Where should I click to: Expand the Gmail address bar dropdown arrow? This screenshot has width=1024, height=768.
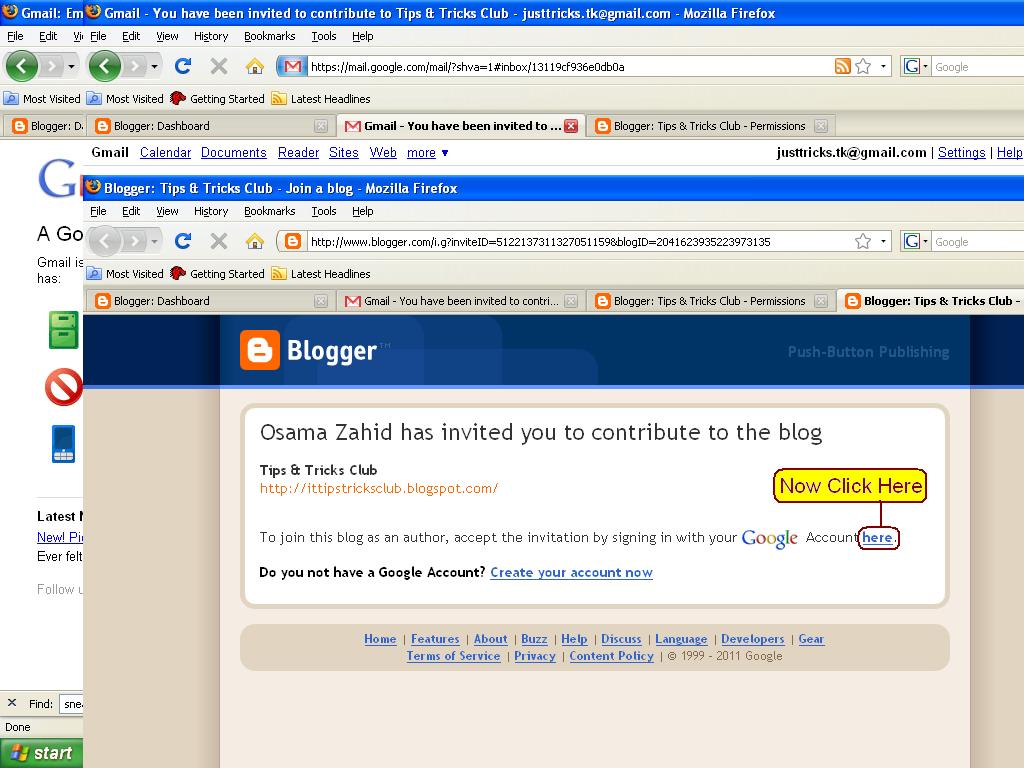click(x=883, y=66)
